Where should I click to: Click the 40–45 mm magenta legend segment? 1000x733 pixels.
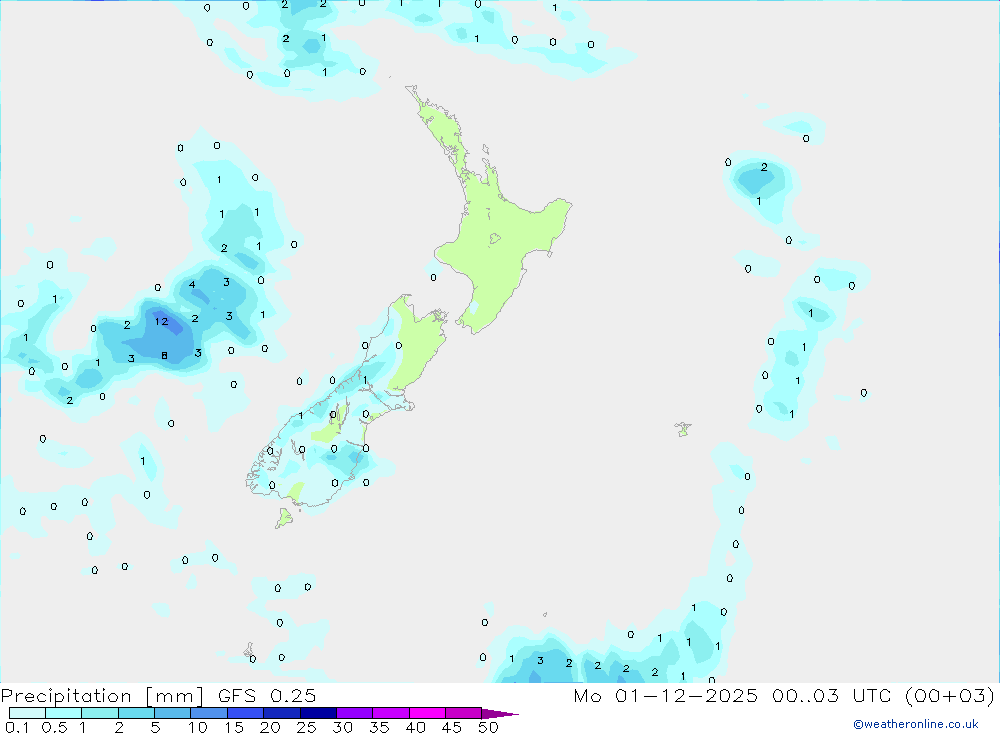427,713
